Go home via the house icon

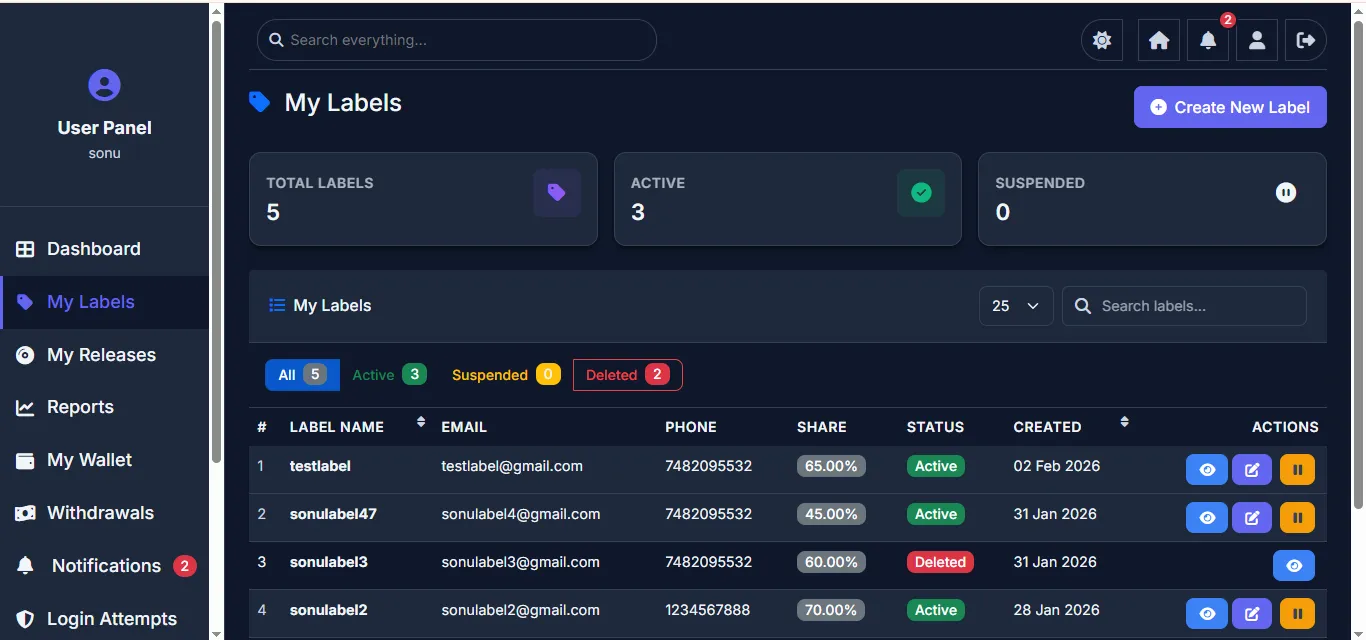pyautogui.click(x=1159, y=41)
